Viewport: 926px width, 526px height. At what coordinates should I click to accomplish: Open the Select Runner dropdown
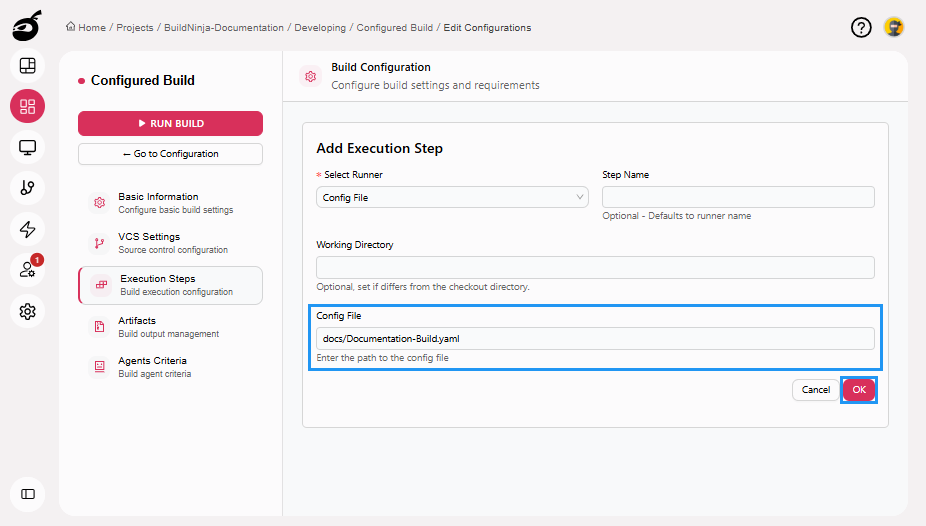pos(452,197)
